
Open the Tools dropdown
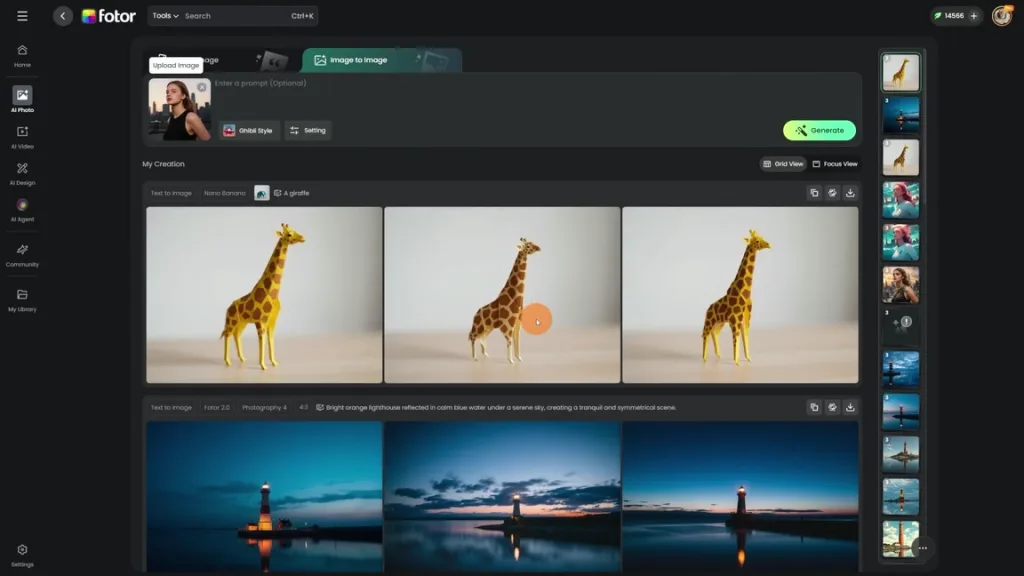(x=163, y=16)
